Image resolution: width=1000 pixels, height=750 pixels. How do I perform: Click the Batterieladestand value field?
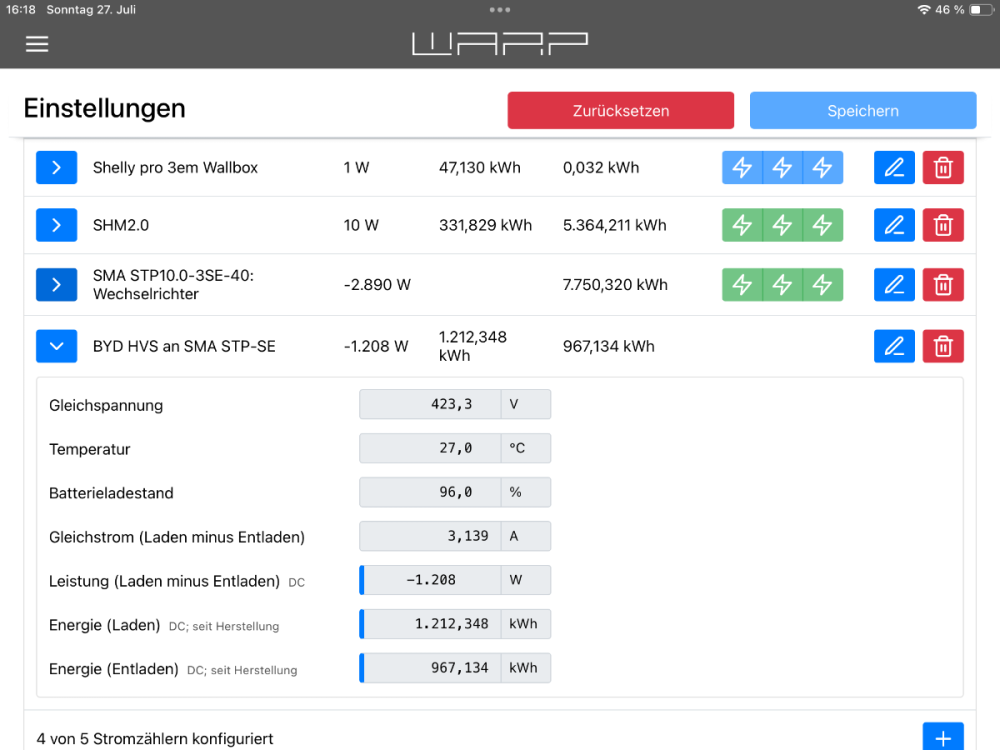pyautogui.click(x=429, y=493)
